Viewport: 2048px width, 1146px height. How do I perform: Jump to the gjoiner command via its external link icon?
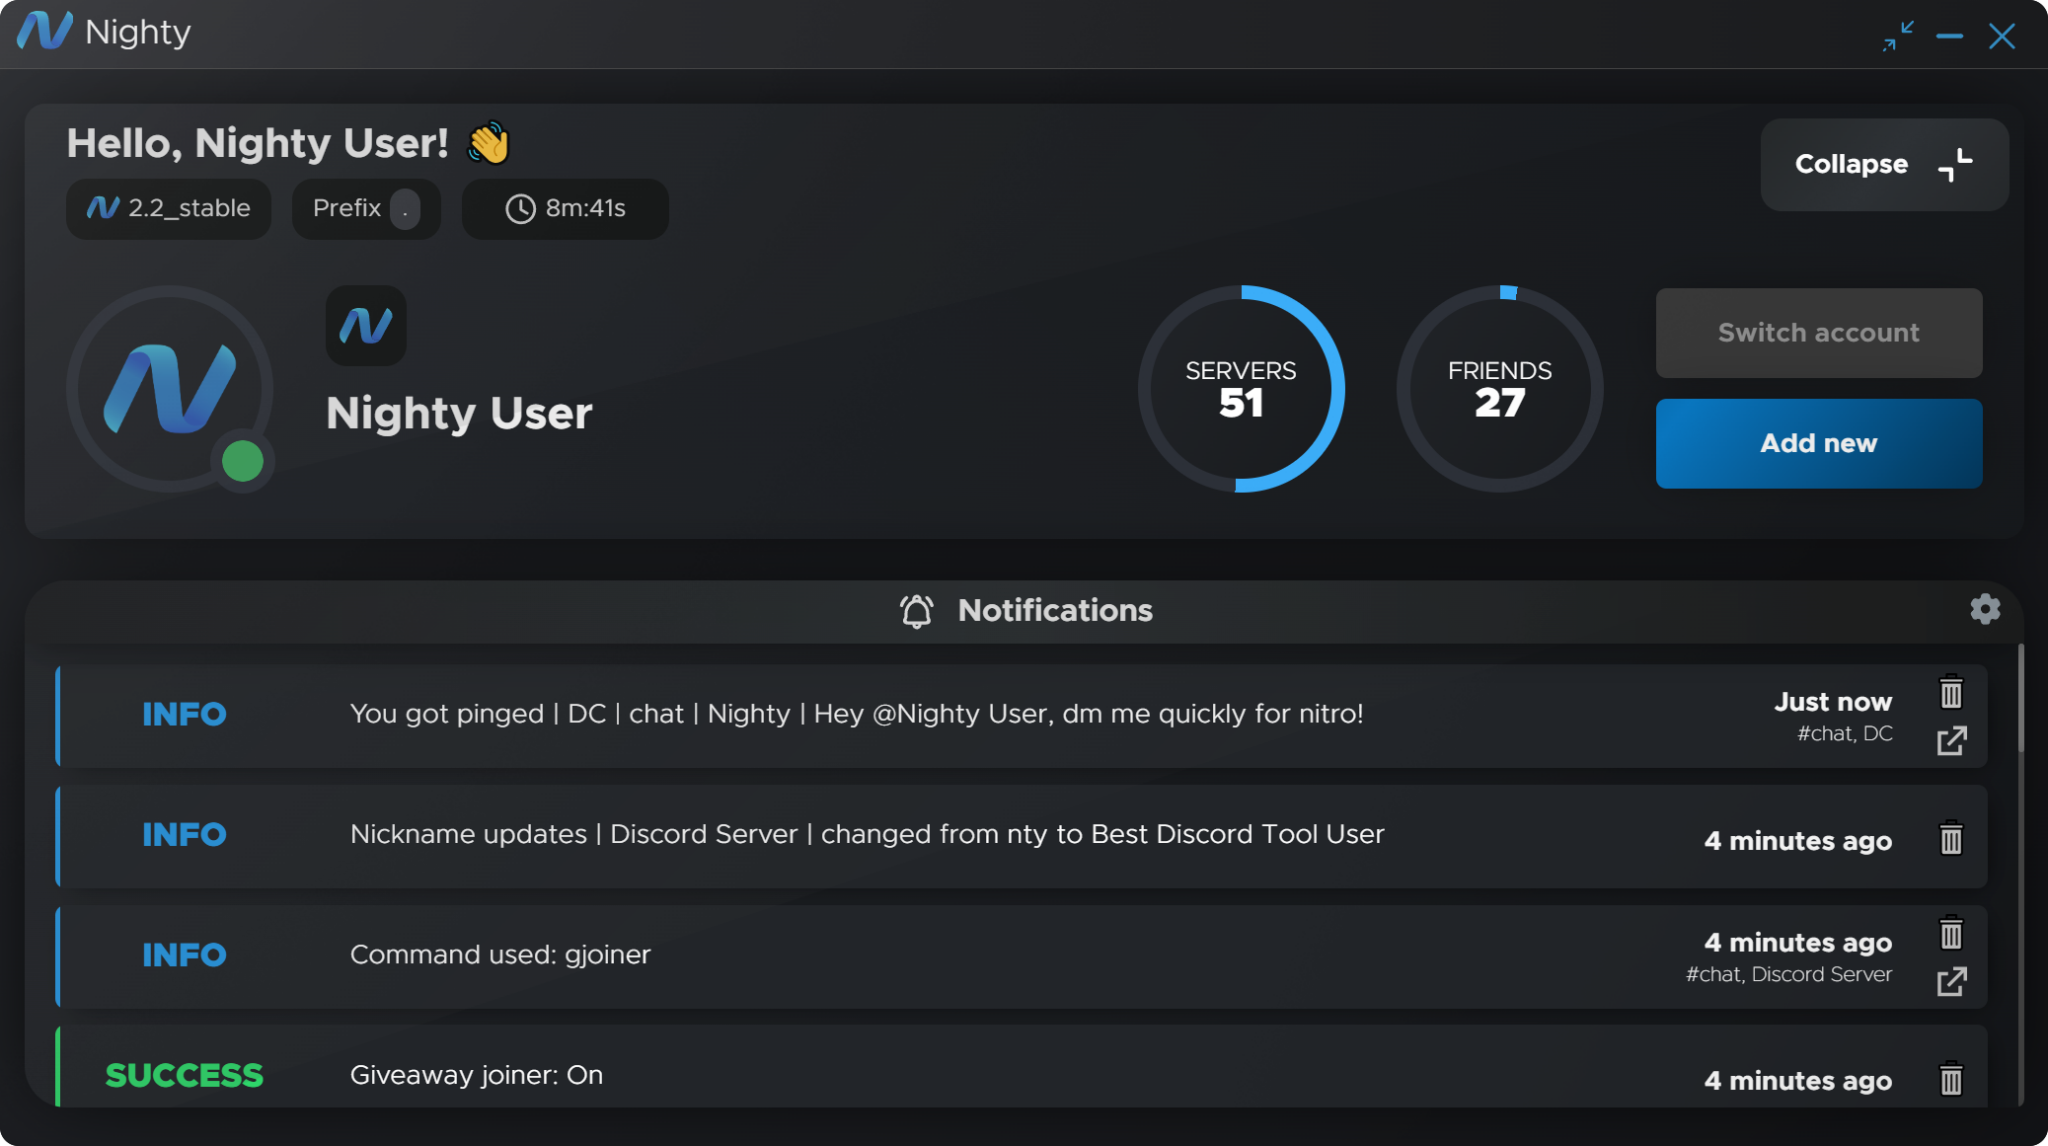pyautogui.click(x=1951, y=981)
